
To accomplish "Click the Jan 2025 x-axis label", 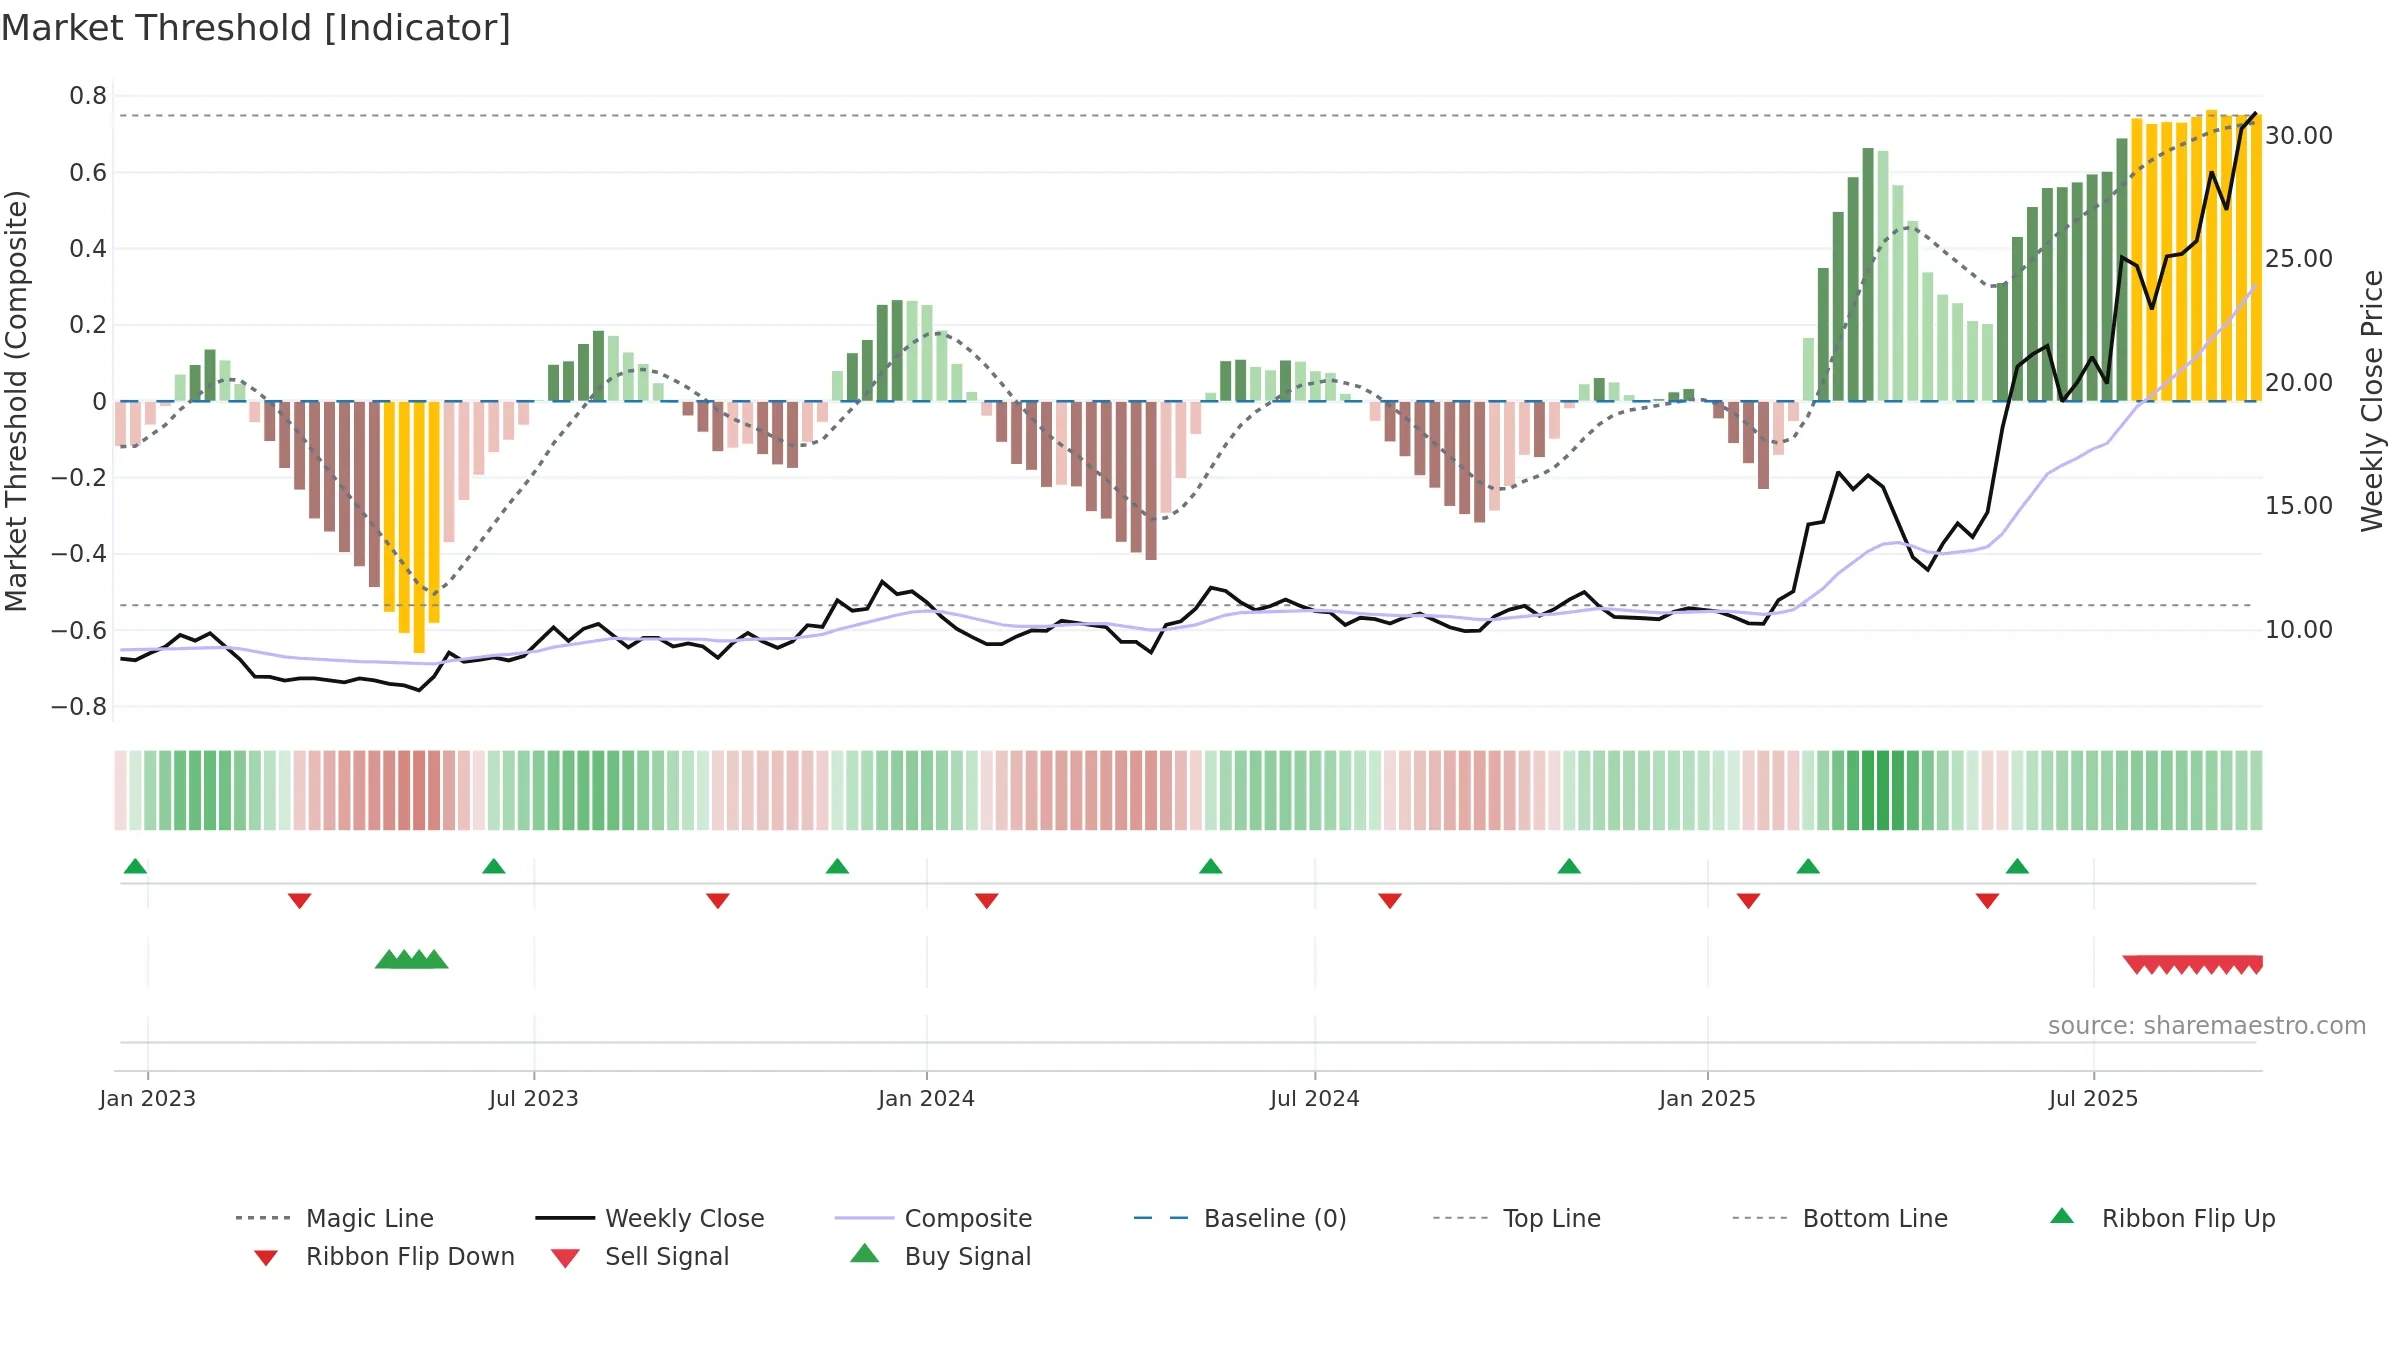I will pos(1707,1098).
